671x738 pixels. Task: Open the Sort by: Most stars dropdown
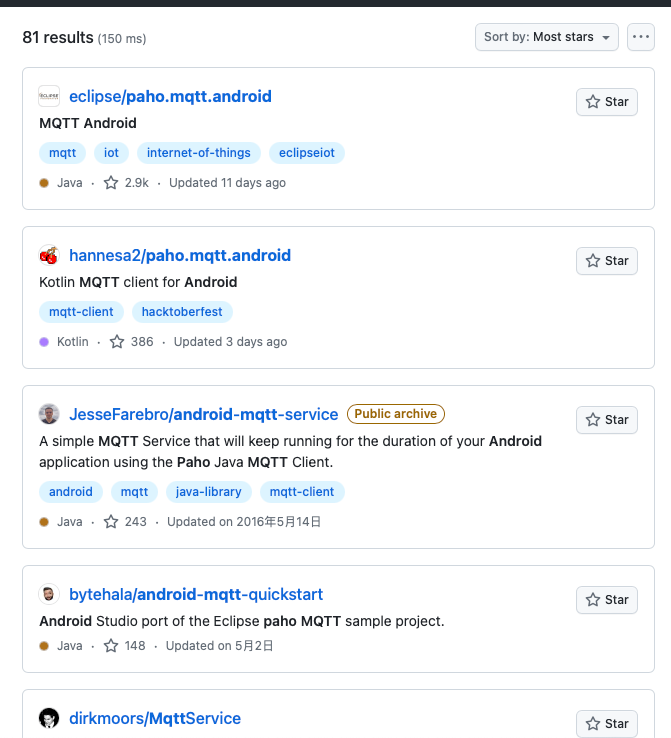click(547, 37)
